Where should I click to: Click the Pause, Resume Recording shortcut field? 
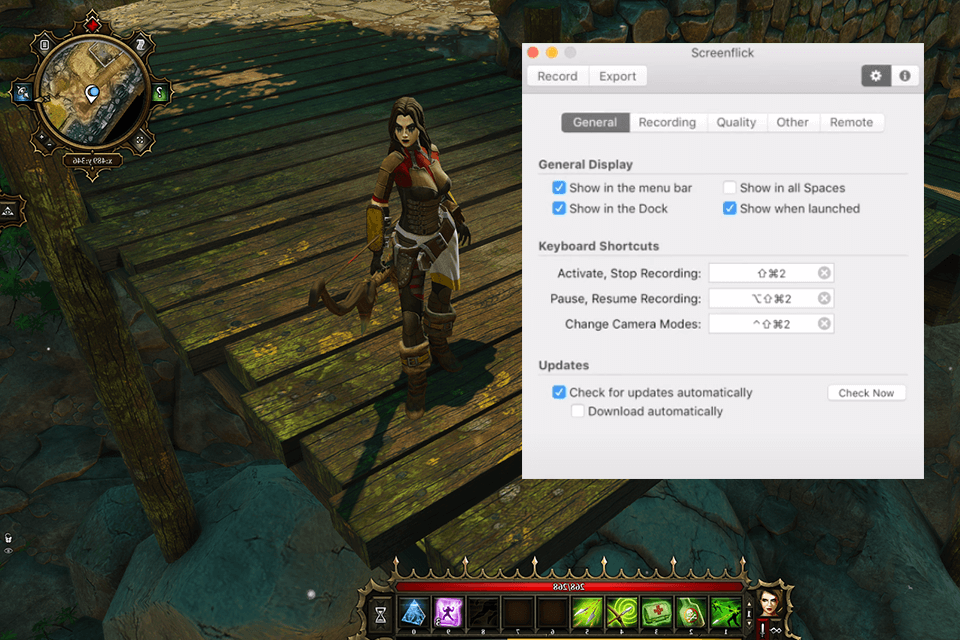pos(771,298)
